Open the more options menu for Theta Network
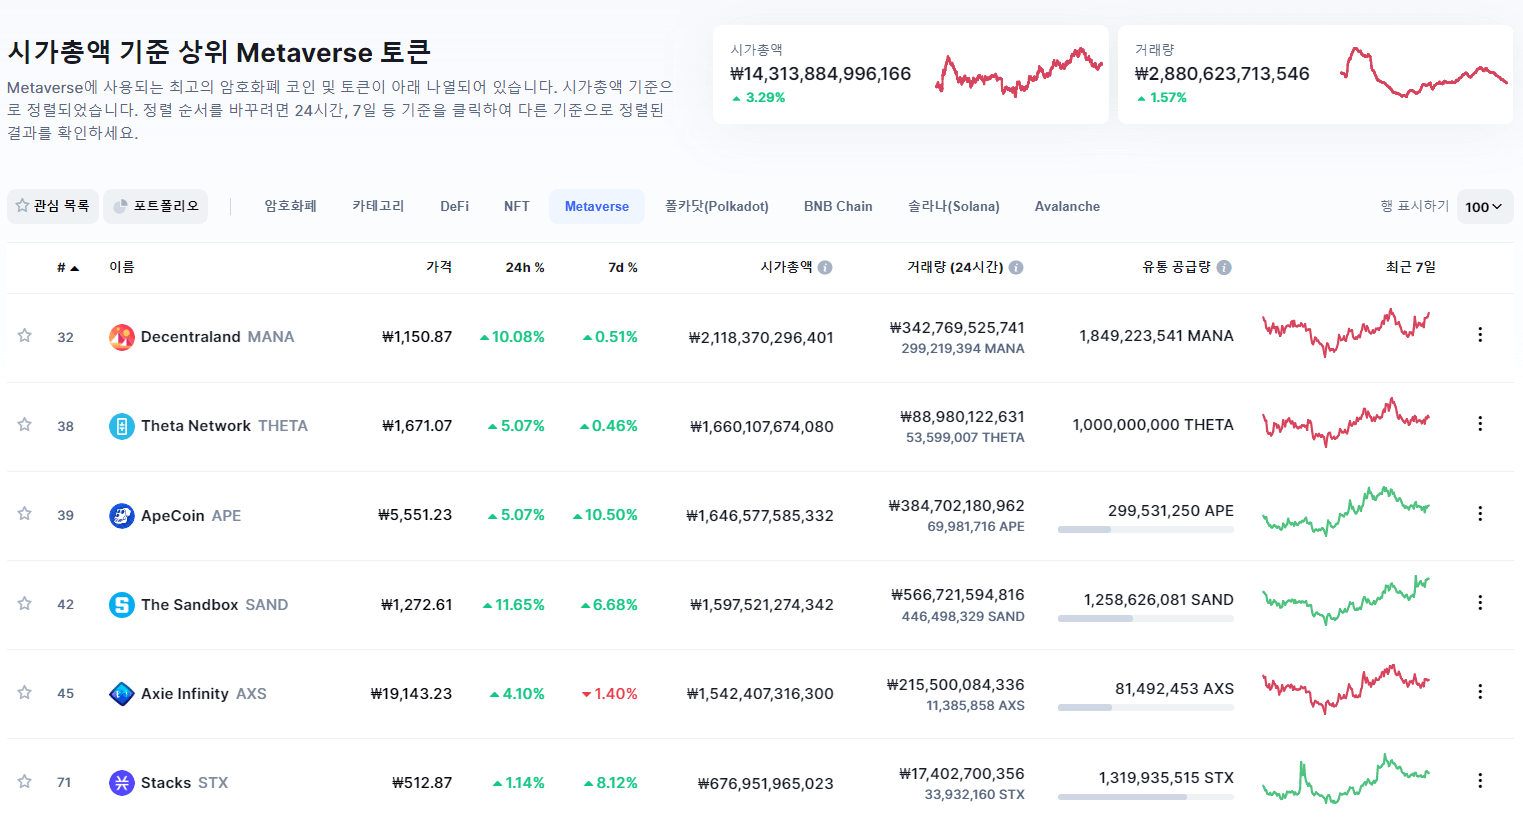The height and width of the screenshot is (818, 1523). click(1480, 424)
